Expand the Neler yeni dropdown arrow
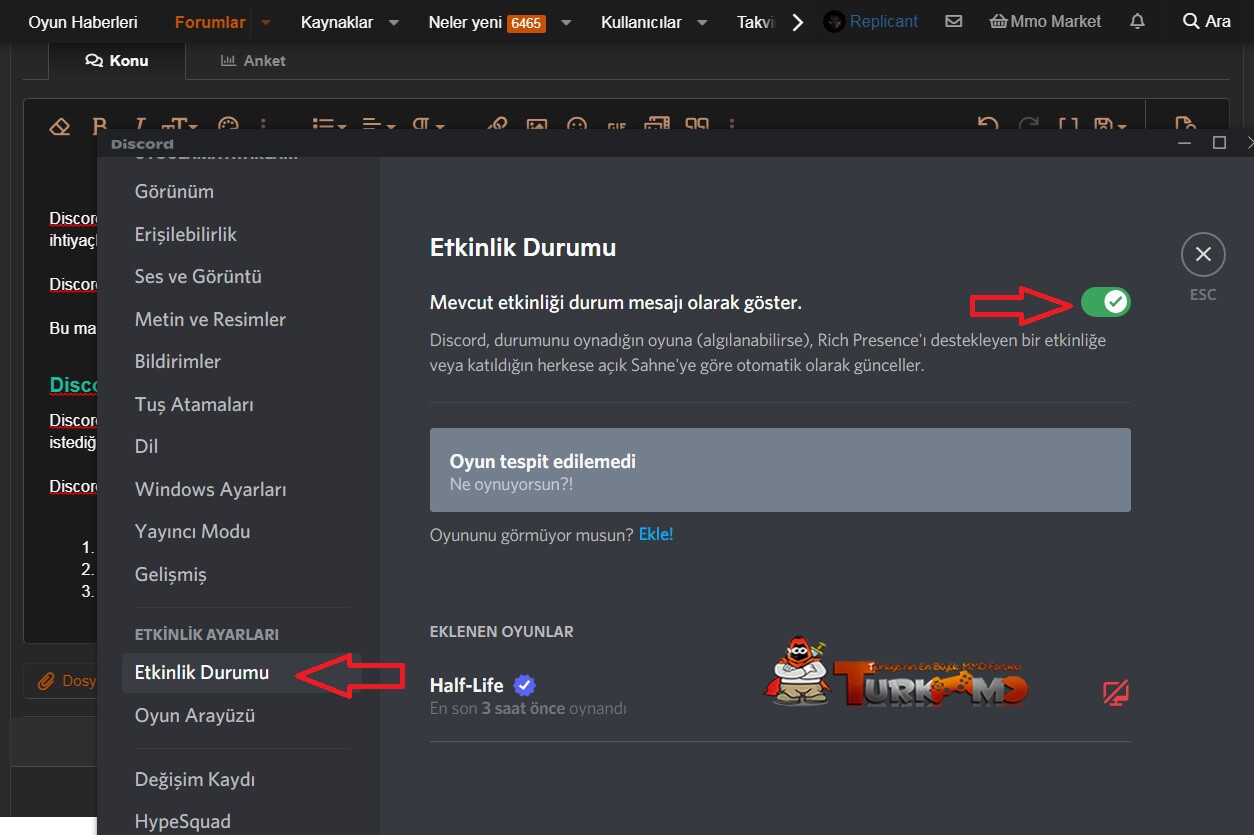Image resolution: width=1254 pixels, height=835 pixels. coord(567,22)
